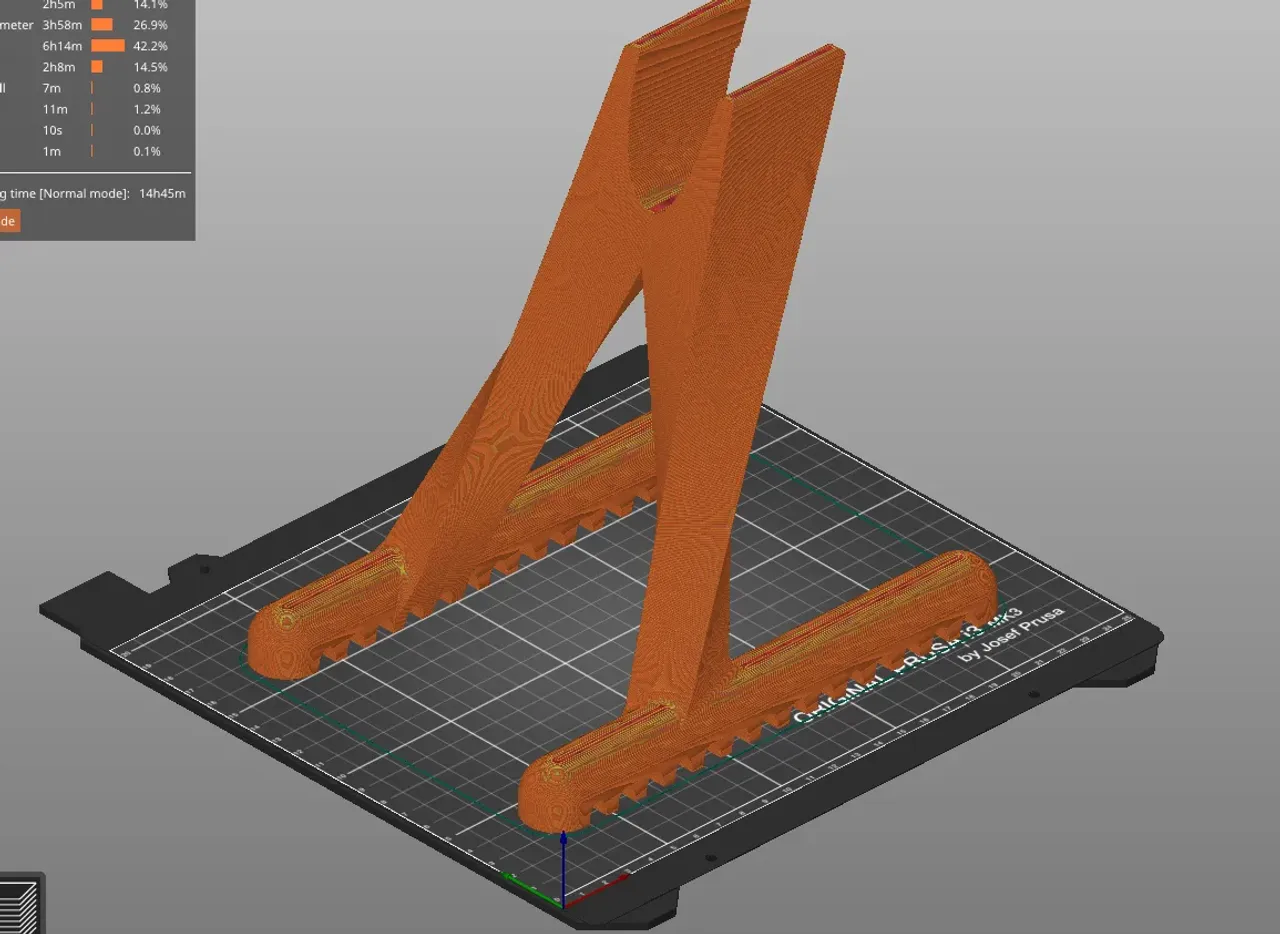1280x934 pixels.
Task: Click the orange bar beside 26.9%
Action: tap(102, 25)
